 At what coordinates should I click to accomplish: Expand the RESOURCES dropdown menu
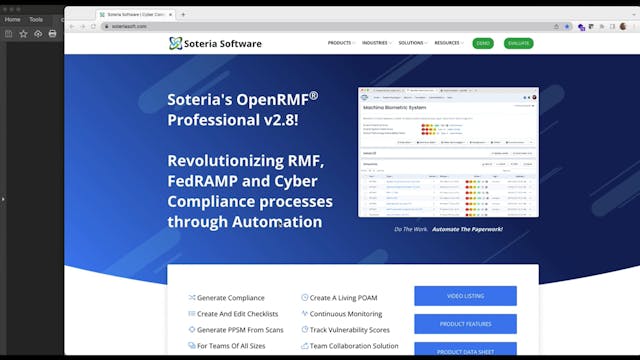[x=449, y=43]
